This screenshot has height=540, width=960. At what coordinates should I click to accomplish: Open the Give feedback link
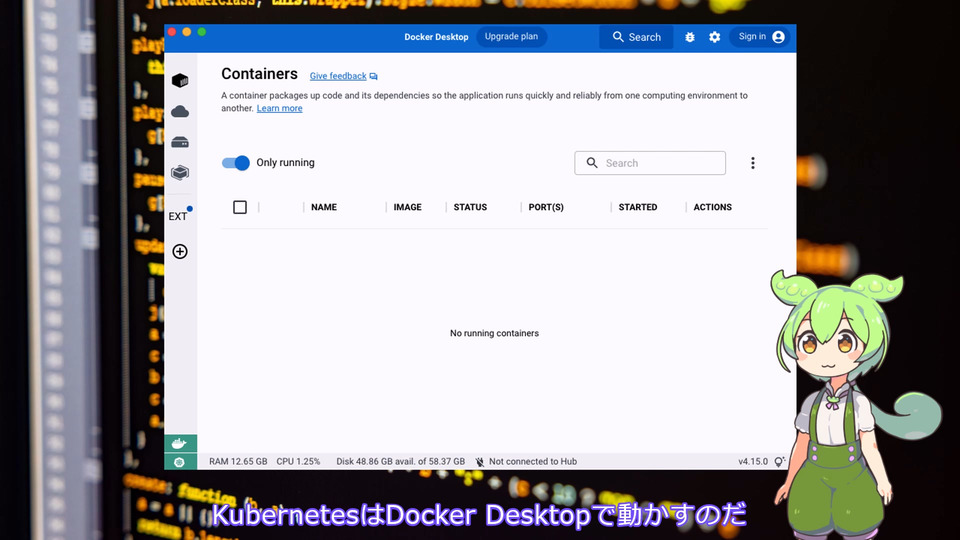(x=338, y=76)
